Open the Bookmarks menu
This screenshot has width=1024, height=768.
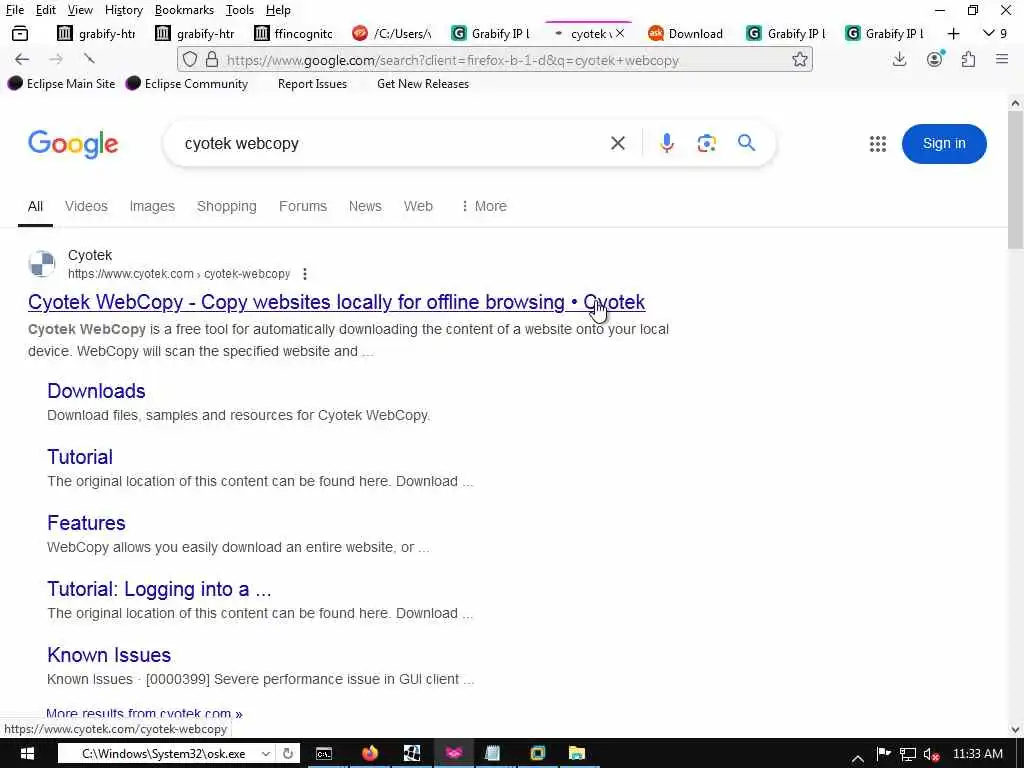184,10
